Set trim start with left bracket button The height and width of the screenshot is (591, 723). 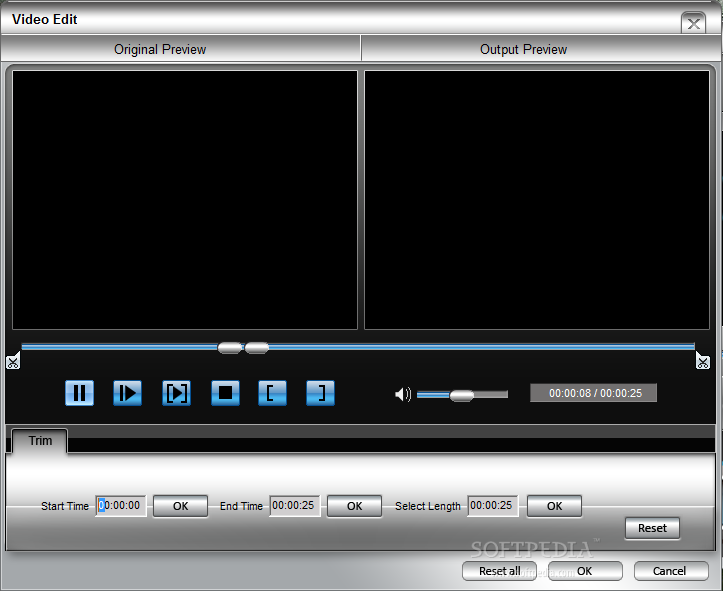point(273,393)
